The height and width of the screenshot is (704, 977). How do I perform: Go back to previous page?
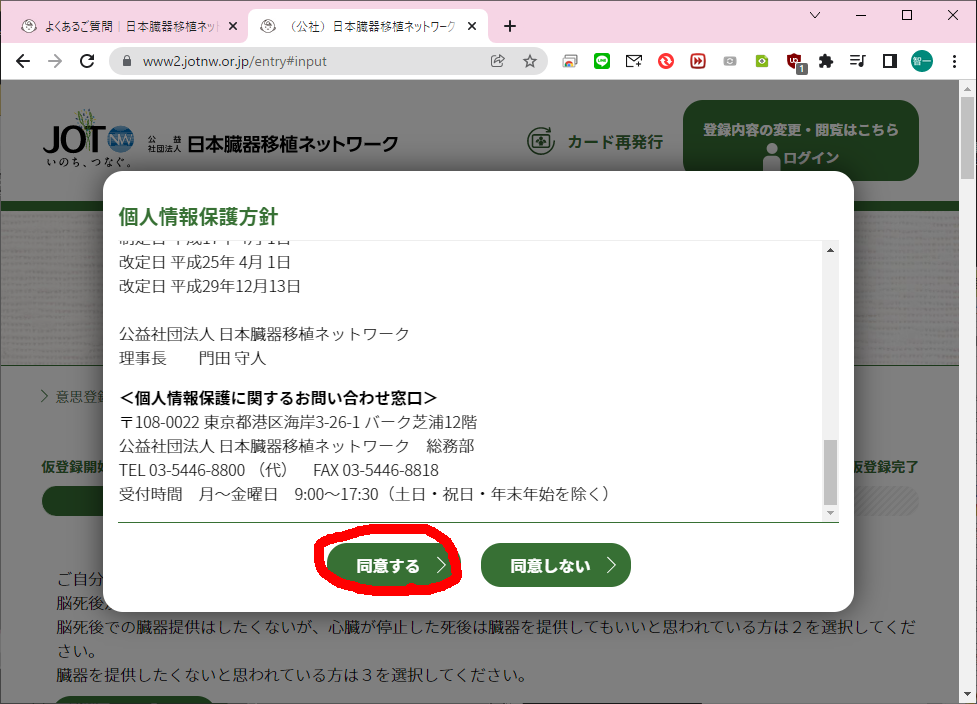pyautogui.click(x=23, y=61)
